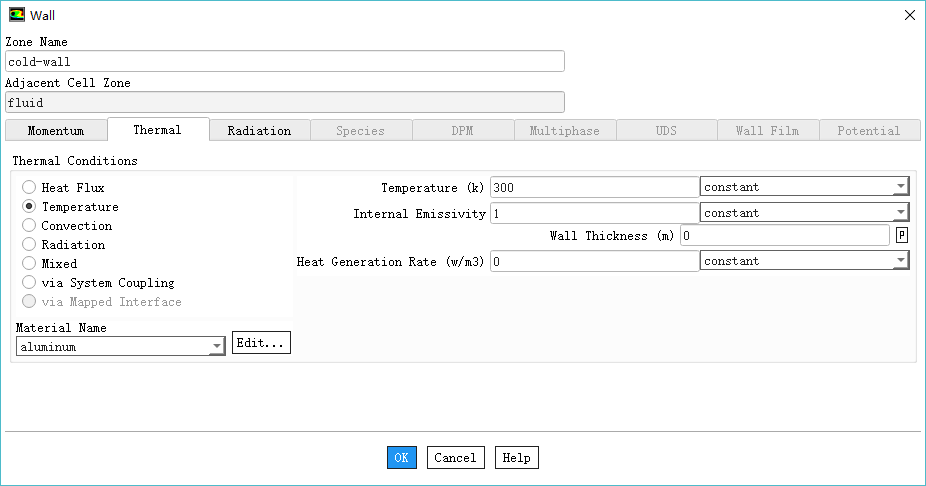Open the Material Name aluminum dropdown
Image resolution: width=926 pixels, height=486 pixels.
121,347
